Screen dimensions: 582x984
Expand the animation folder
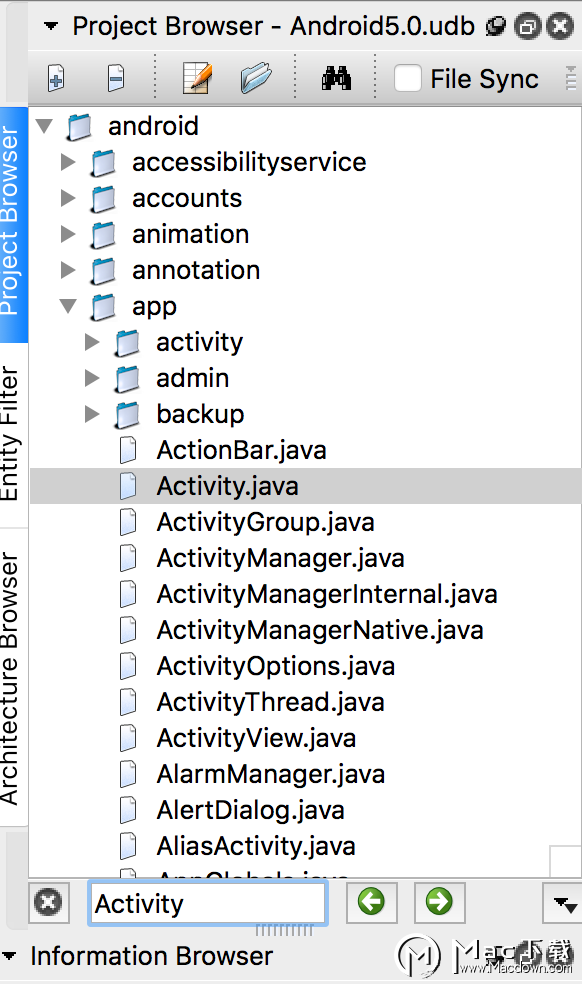pyautogui.click(x=68, y=234)
